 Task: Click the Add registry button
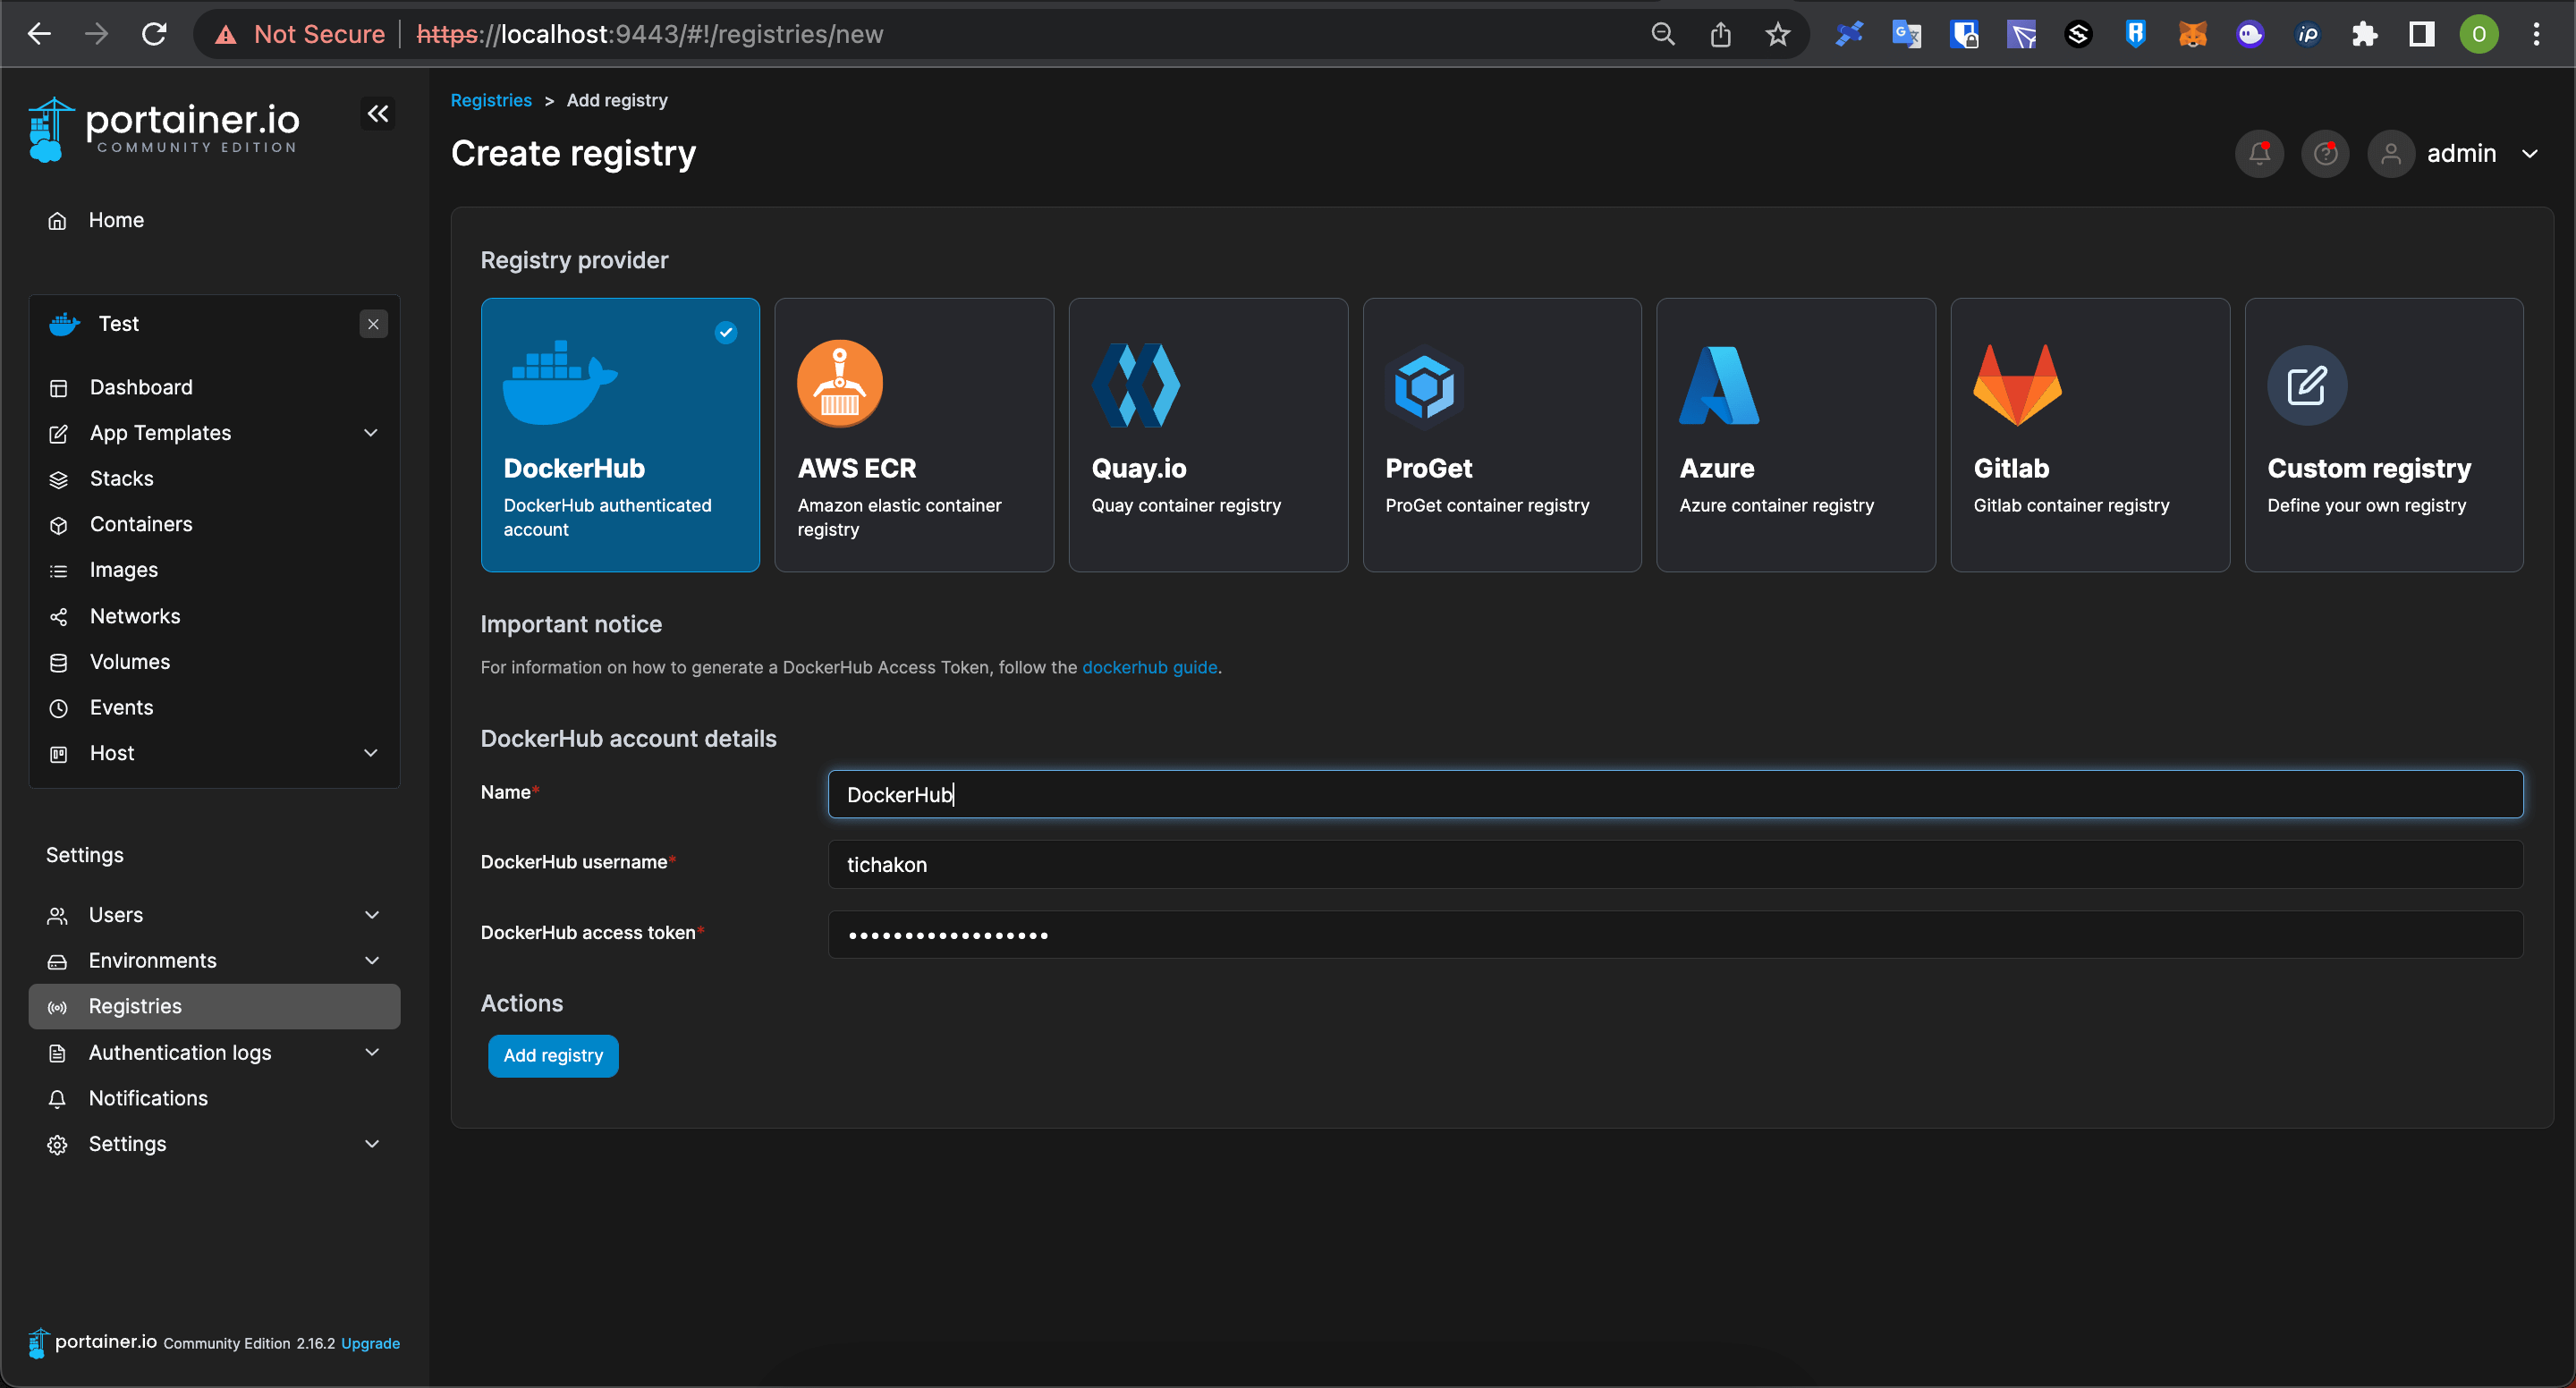[x=553, y=1056]
